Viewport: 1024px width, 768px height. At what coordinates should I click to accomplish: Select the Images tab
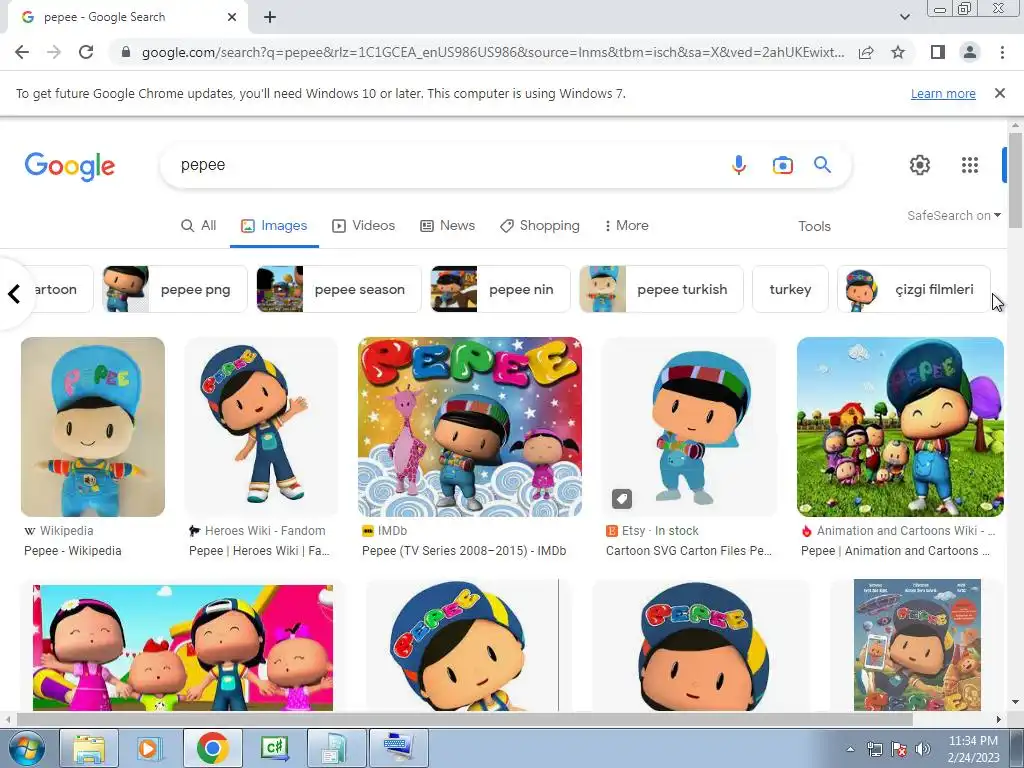pos(274,225)
